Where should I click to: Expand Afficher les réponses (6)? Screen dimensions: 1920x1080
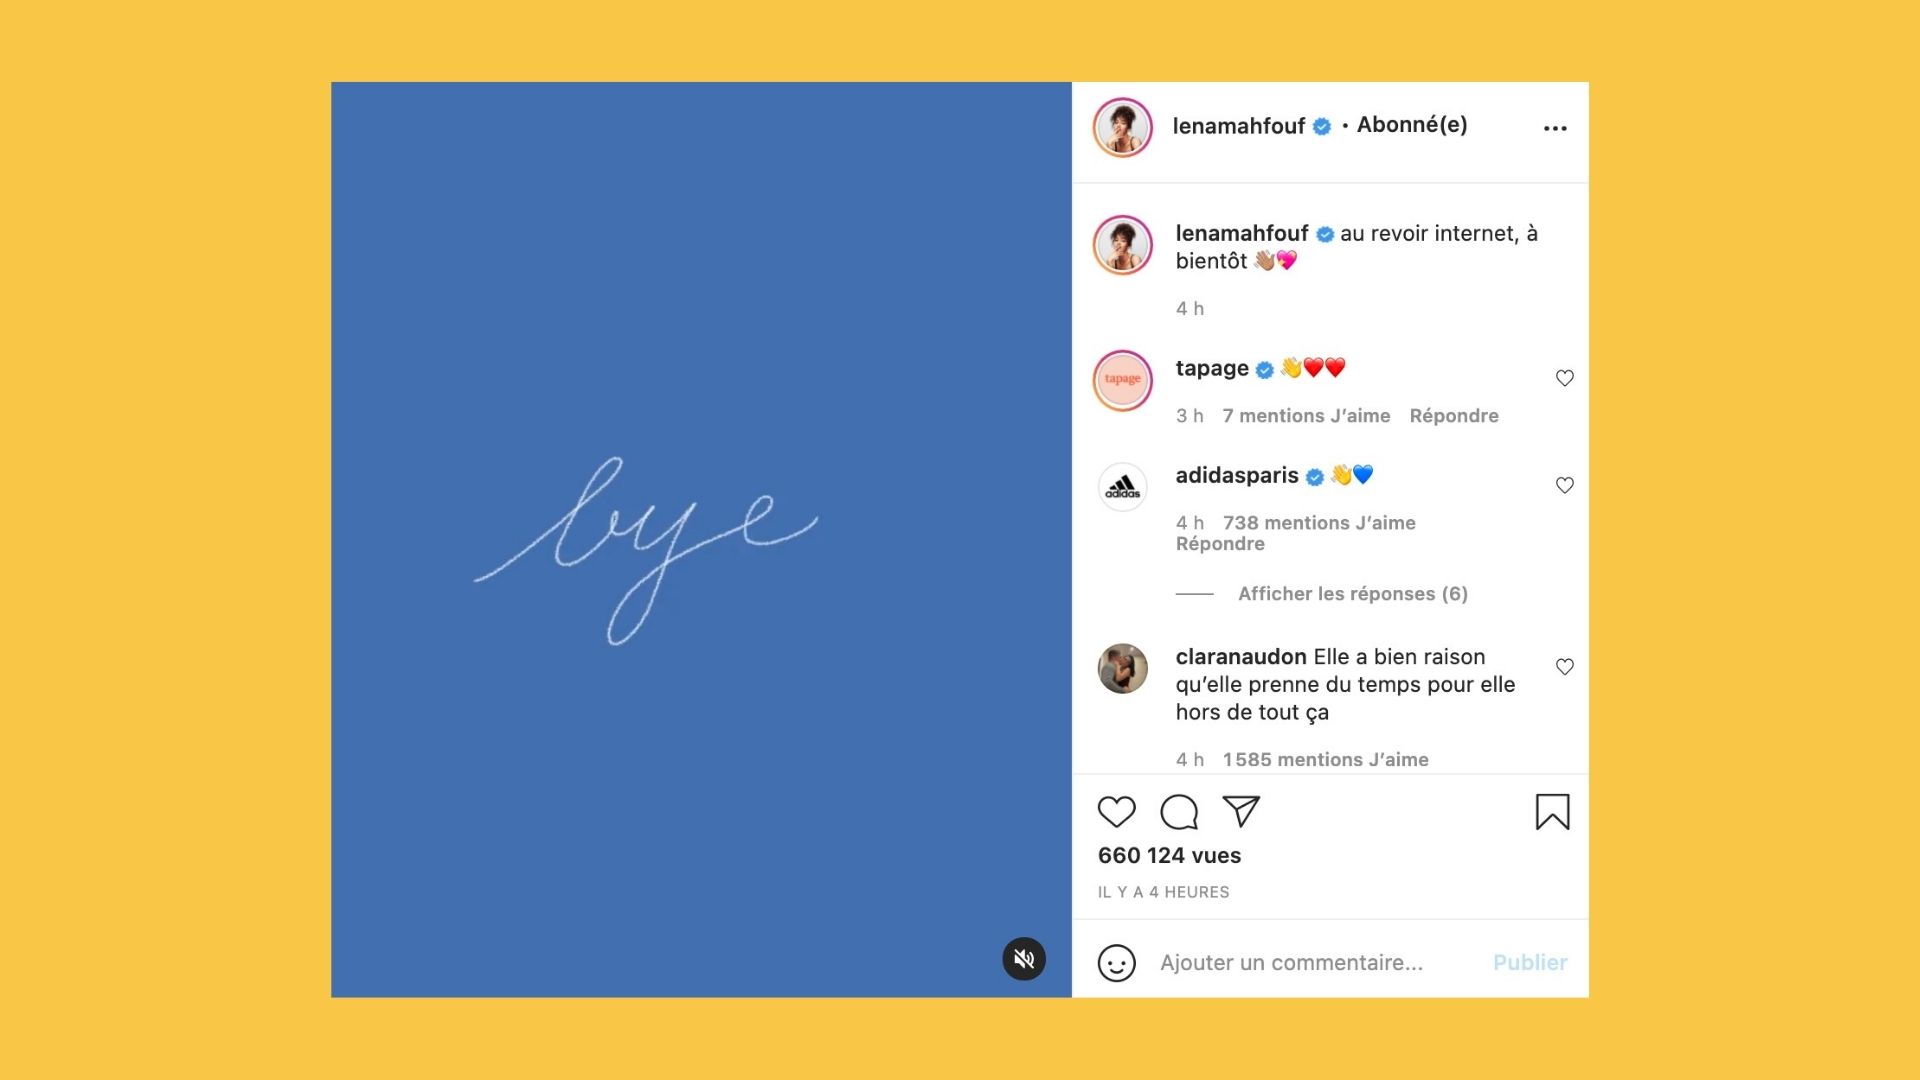(1353, 594)
